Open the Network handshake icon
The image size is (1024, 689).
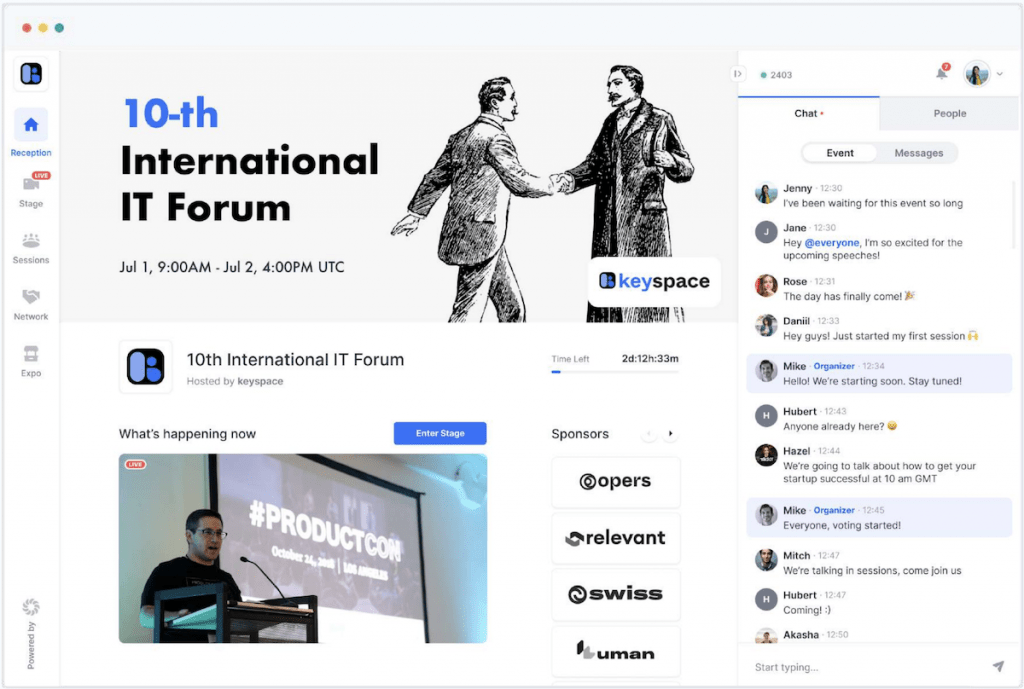tap(31, 297)
